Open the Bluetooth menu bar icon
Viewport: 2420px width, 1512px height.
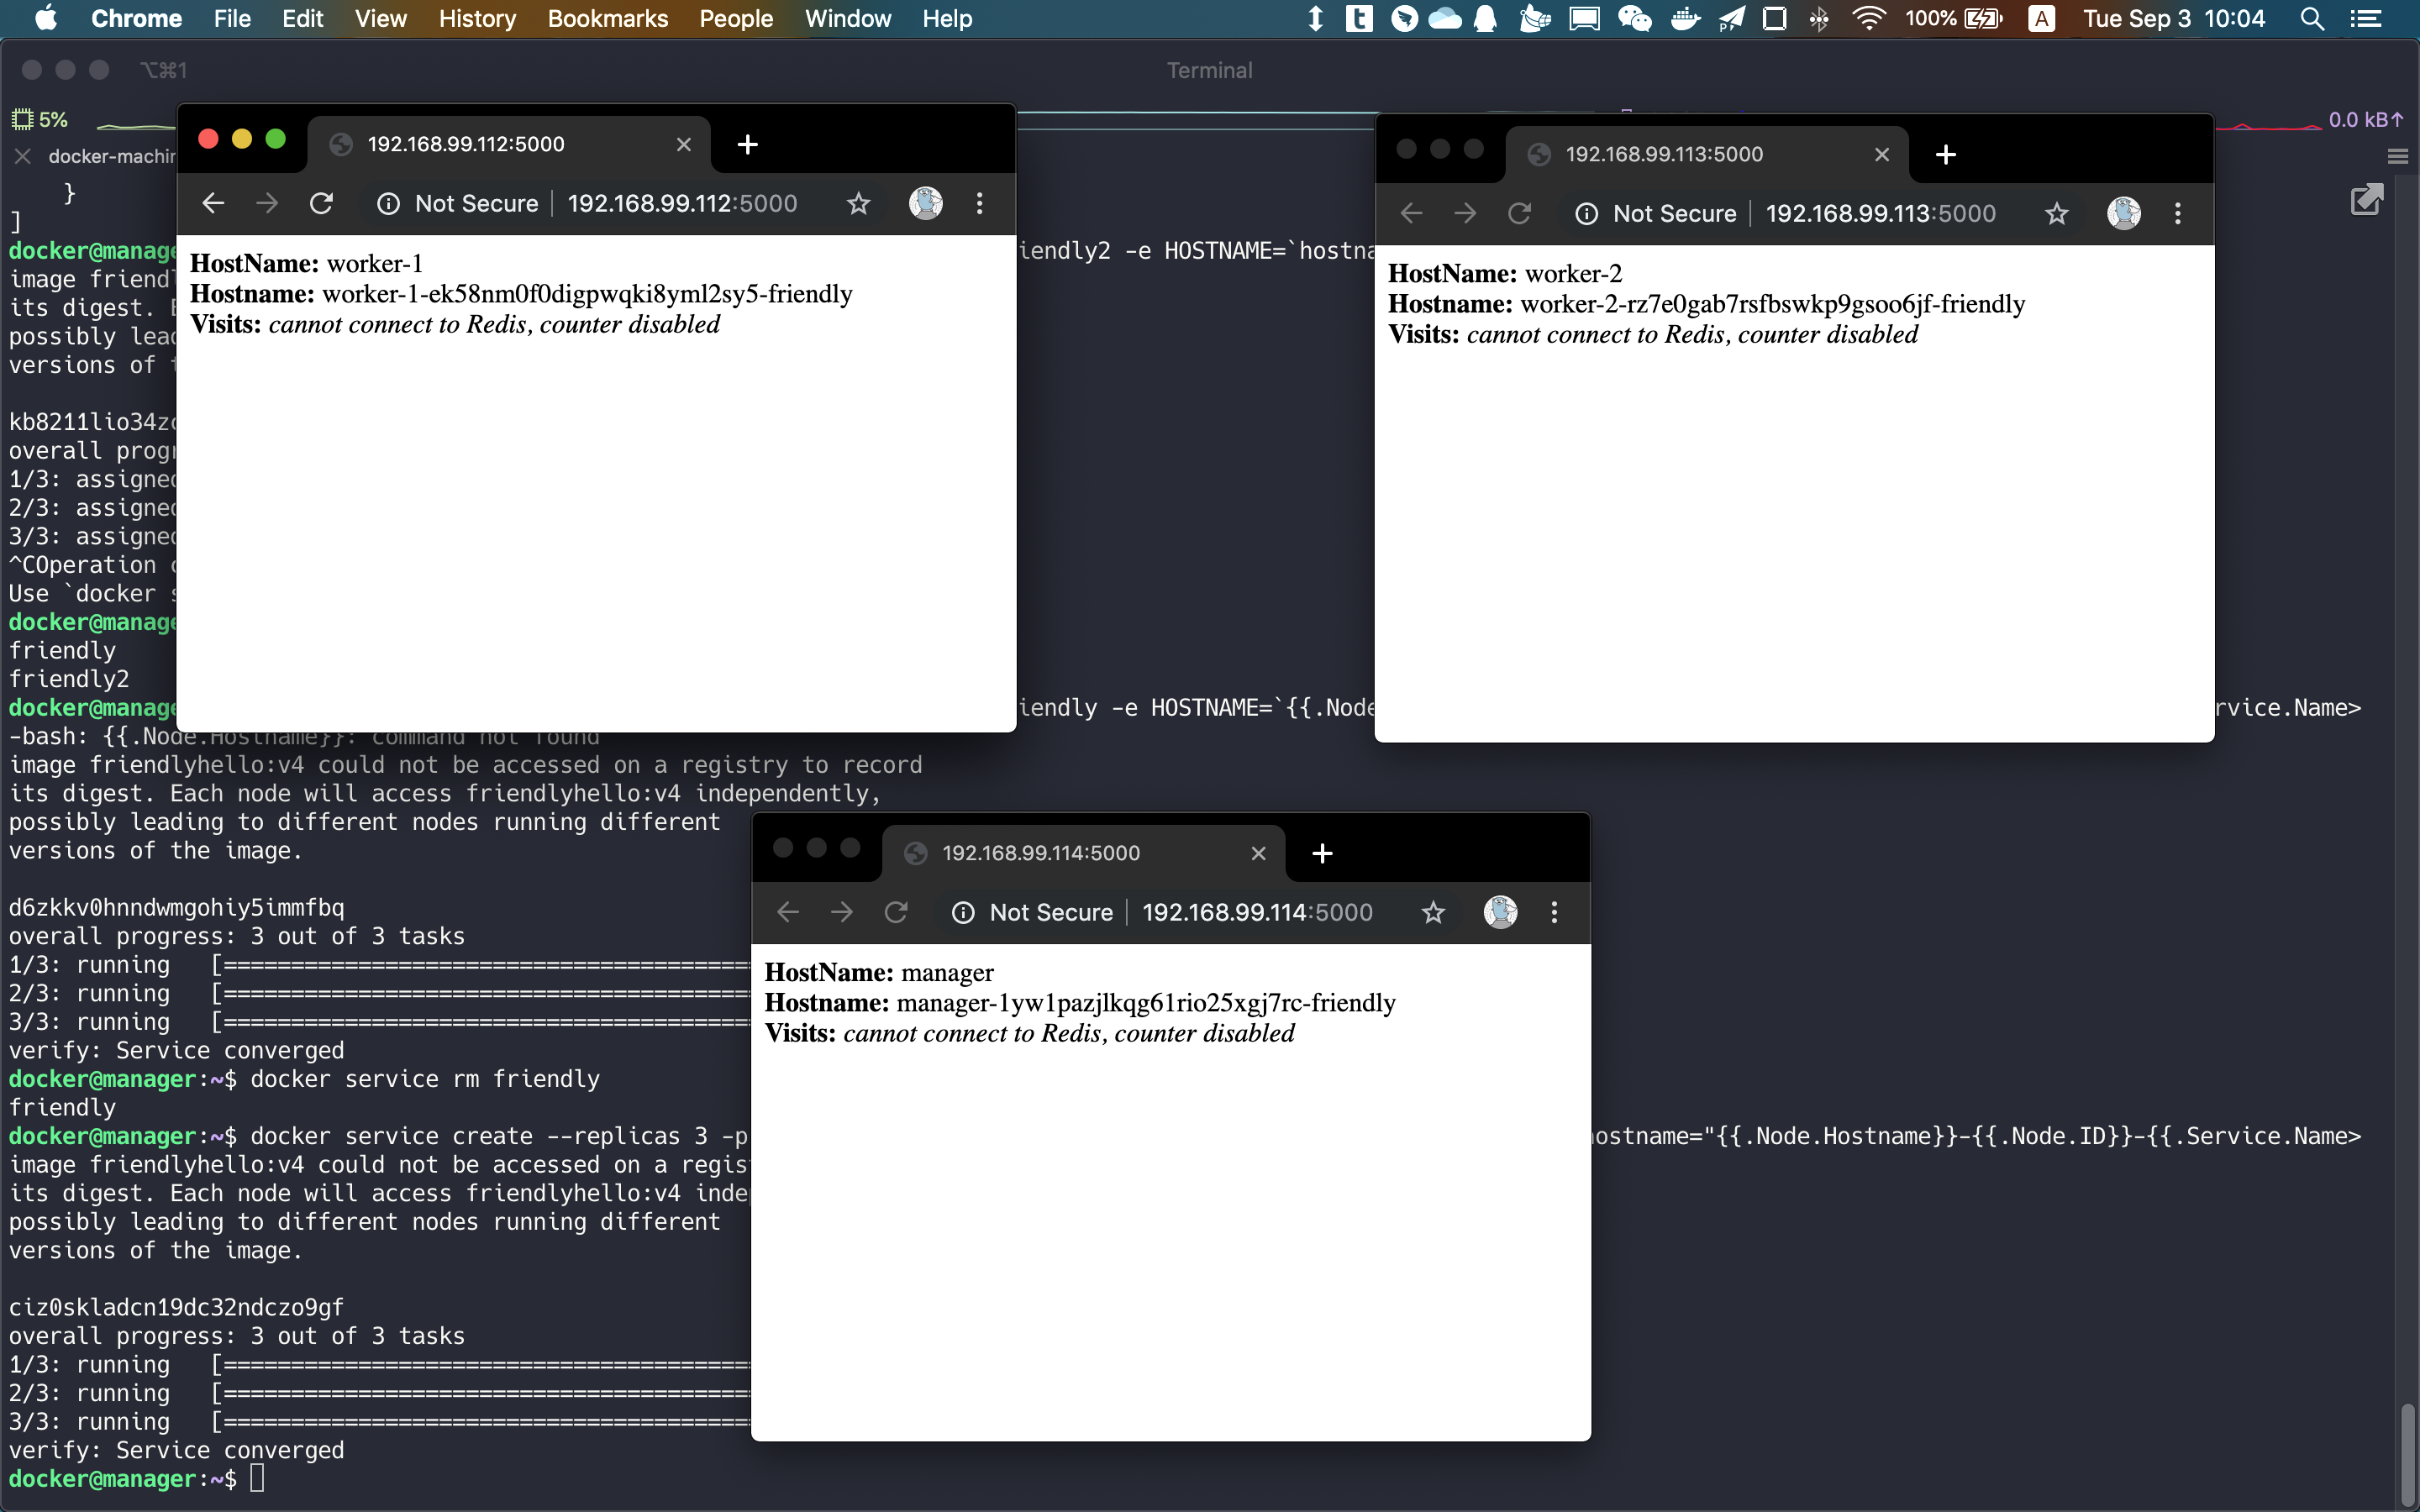[1820, 18]
